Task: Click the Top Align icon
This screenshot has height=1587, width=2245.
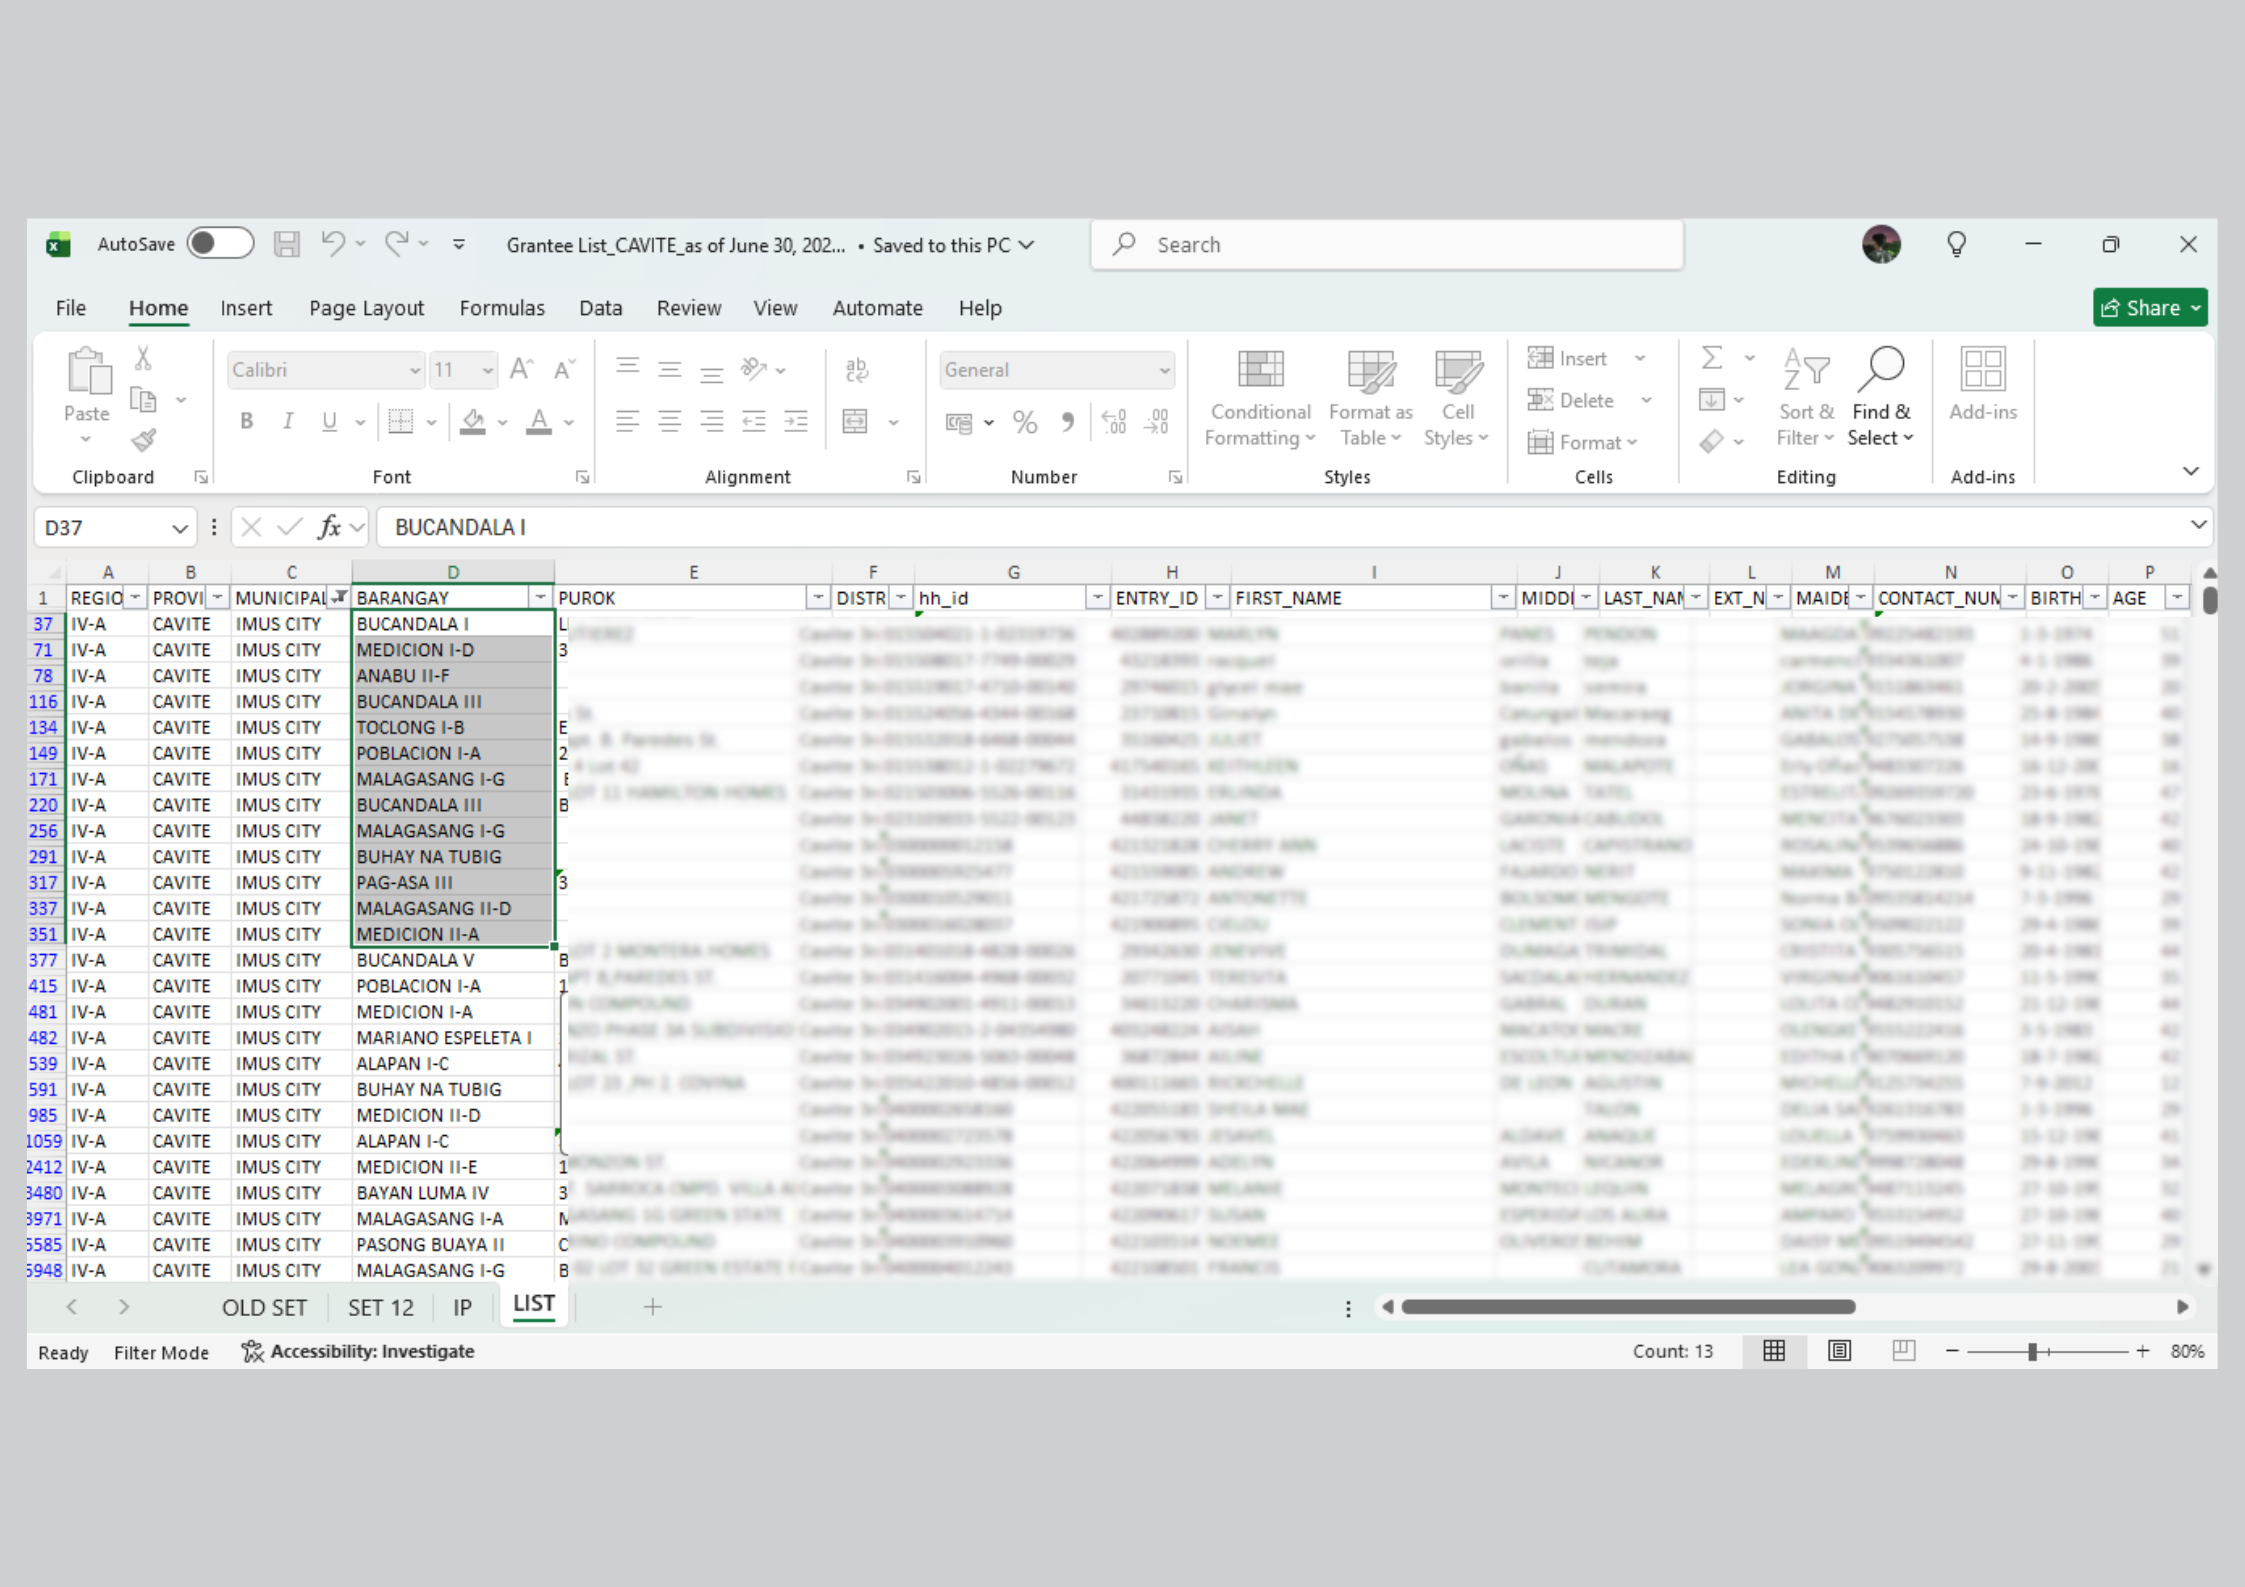Action: (628, 369)
